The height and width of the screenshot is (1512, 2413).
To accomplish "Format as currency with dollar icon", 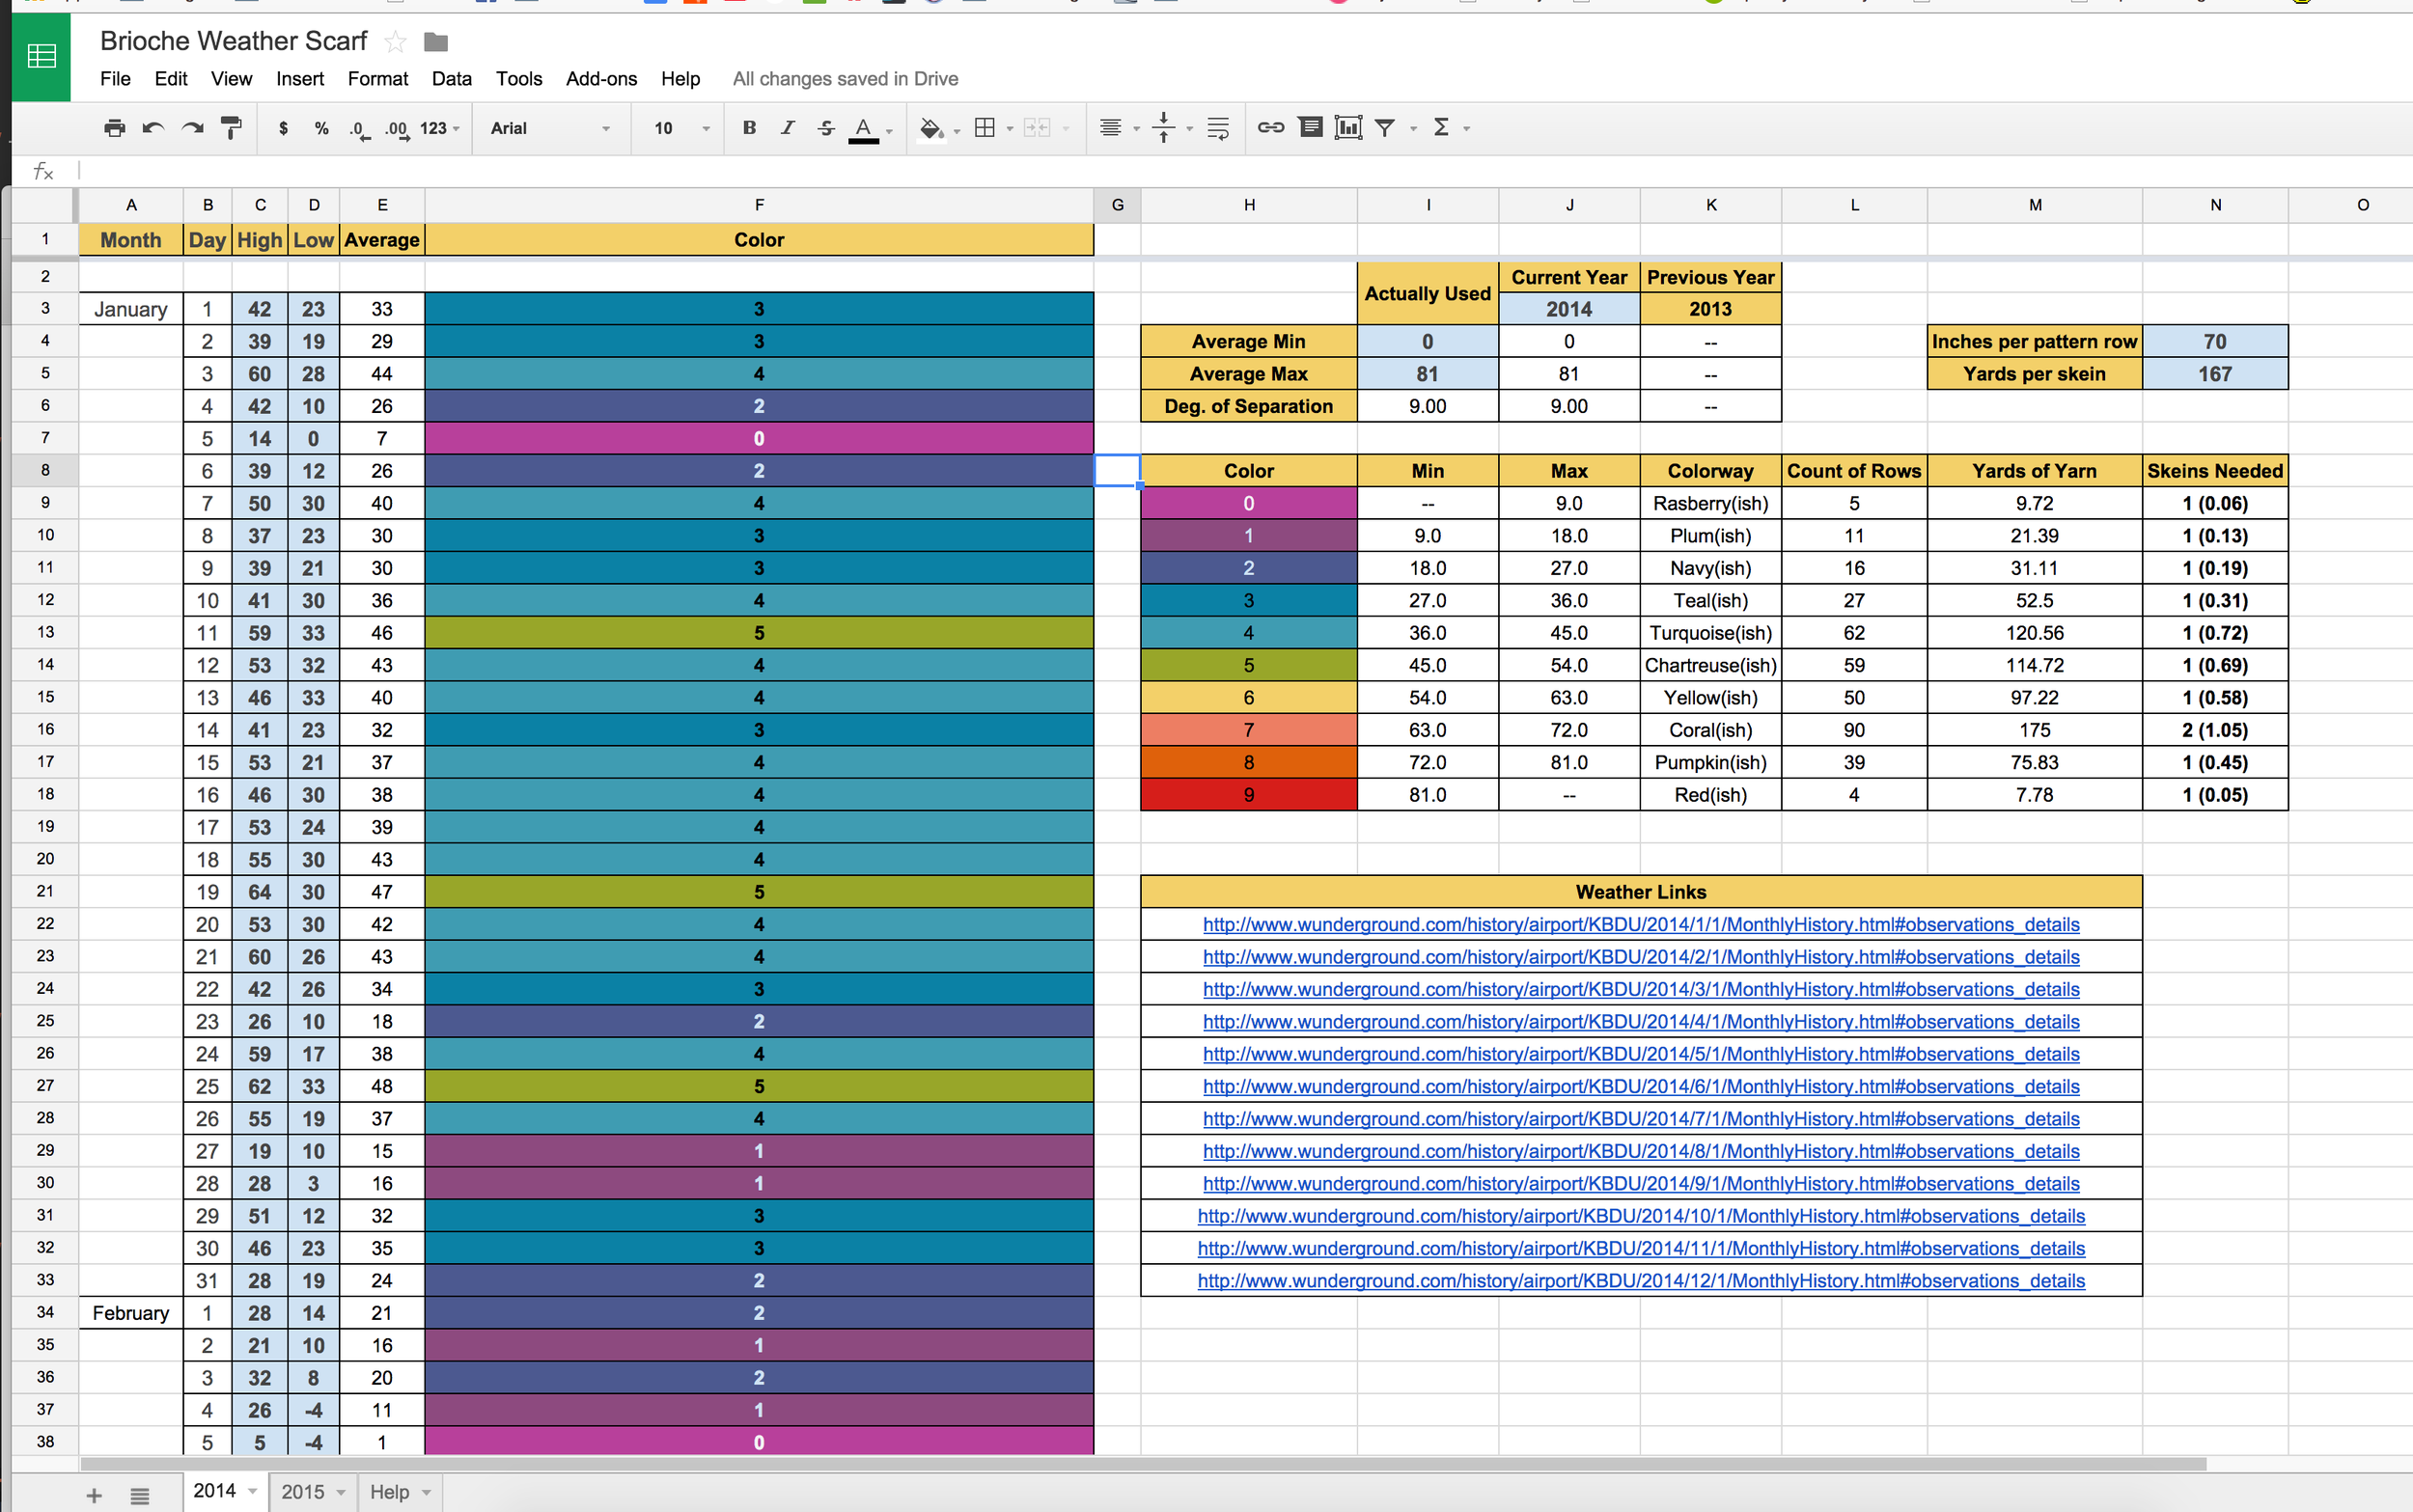I will 284,128.
